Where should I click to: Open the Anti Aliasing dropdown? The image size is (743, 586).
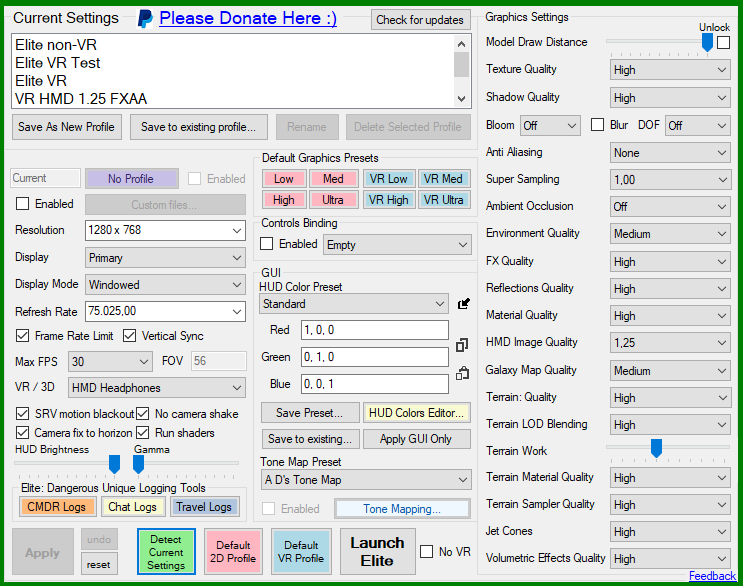click(x=670, y=153)
